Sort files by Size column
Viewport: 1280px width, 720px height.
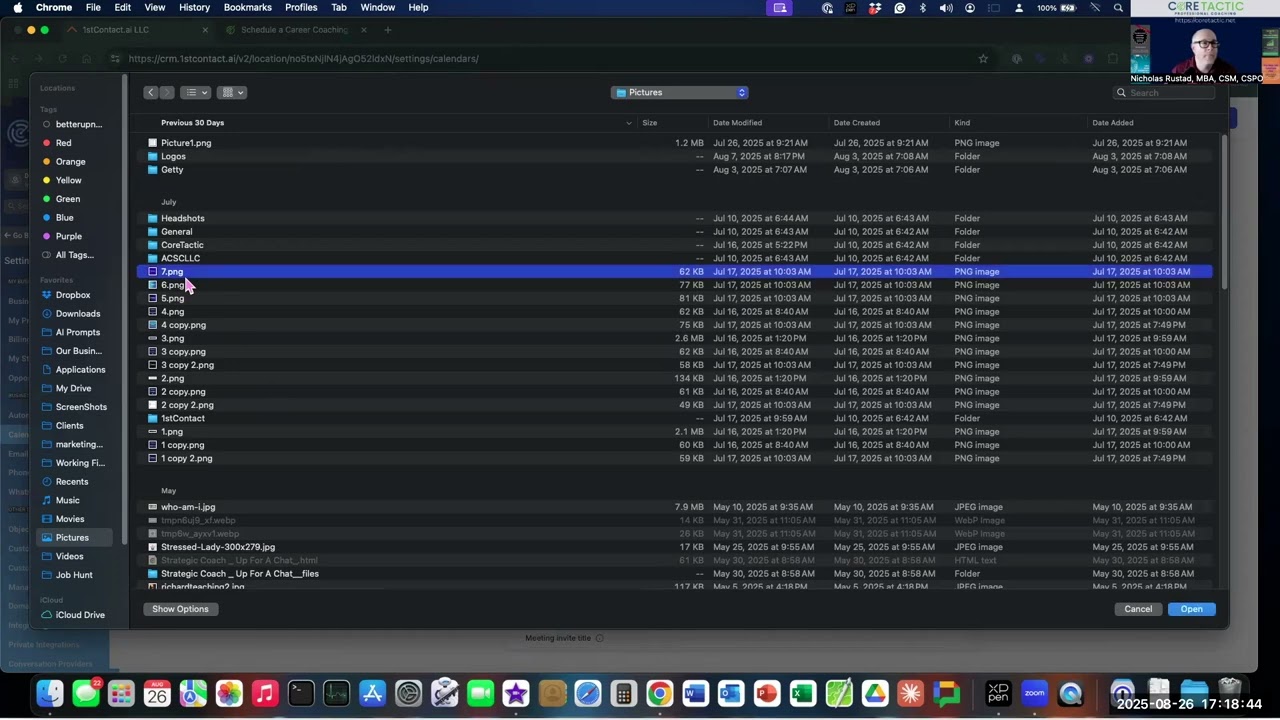tap(650, 123)
